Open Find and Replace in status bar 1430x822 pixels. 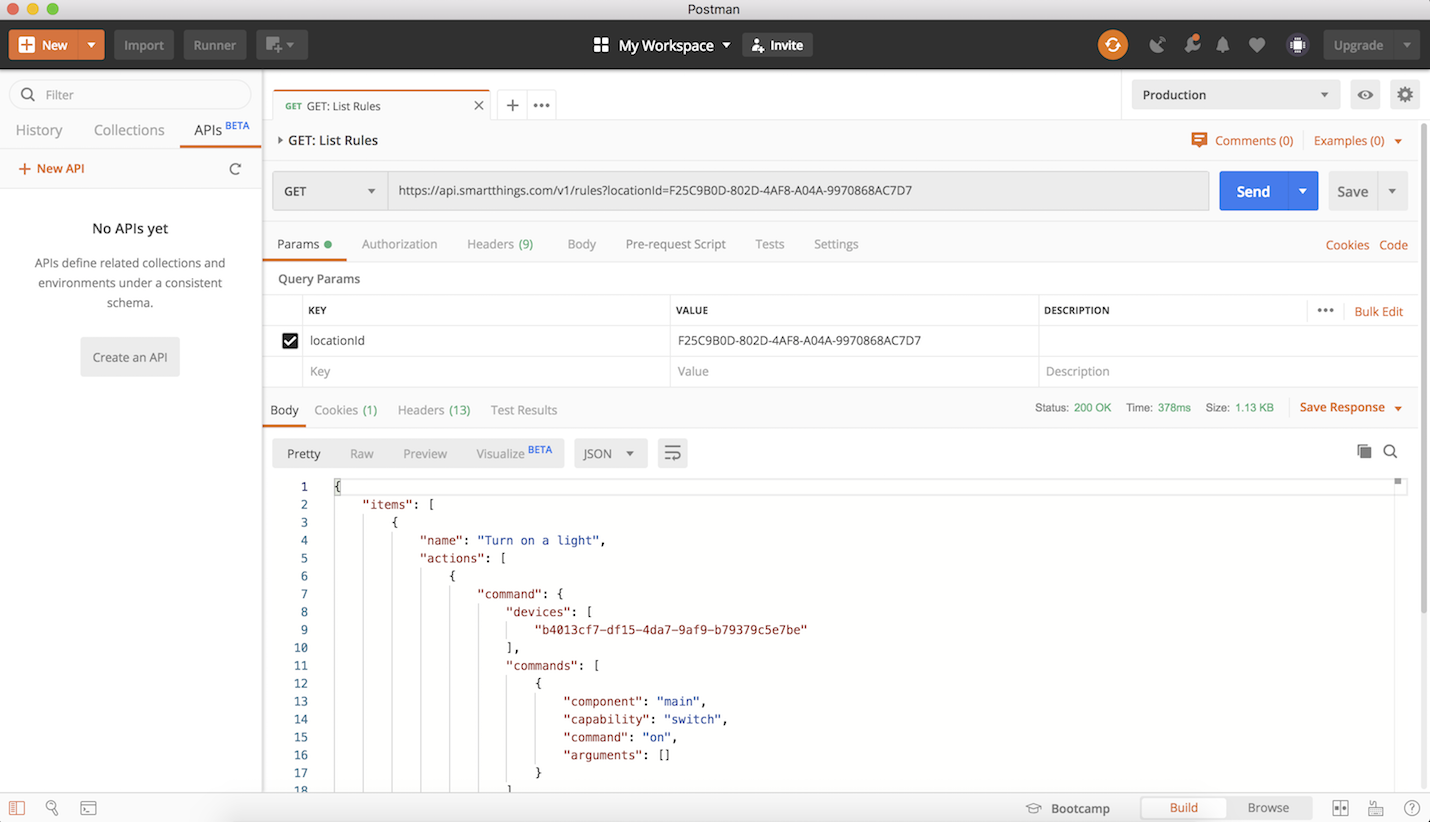[x=52, y=808]
